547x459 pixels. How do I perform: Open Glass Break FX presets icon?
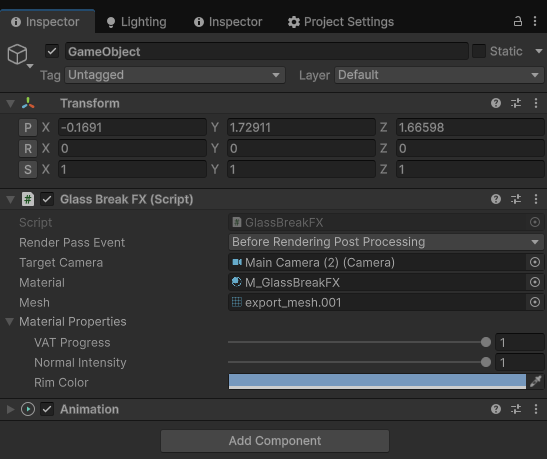pos(516,199)
